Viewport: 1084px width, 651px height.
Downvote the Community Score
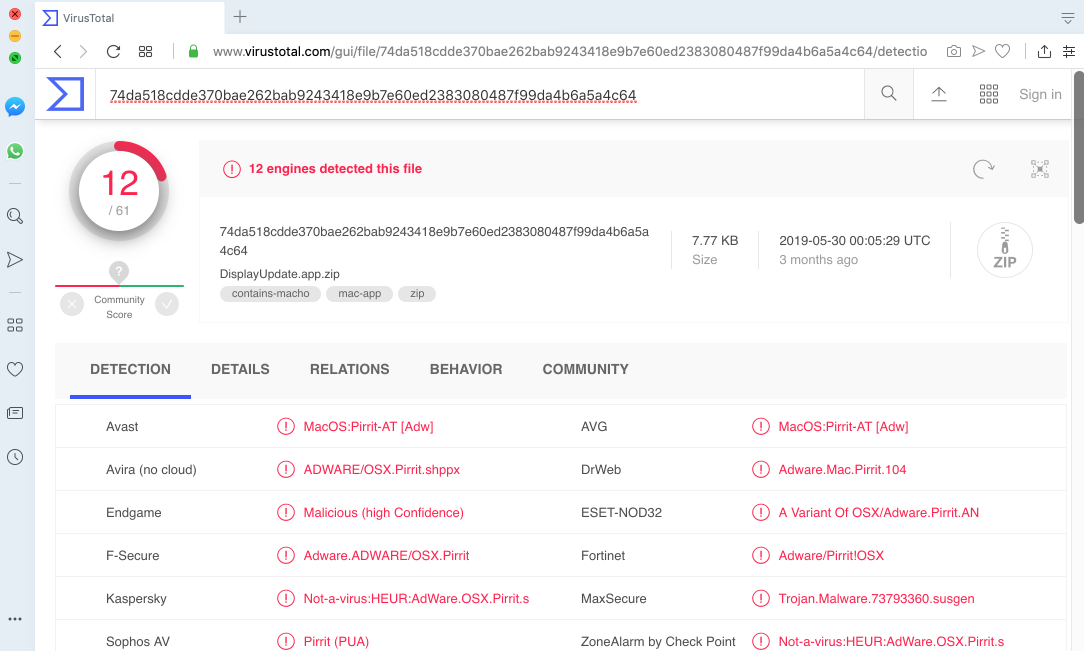(x=71, y=304)
